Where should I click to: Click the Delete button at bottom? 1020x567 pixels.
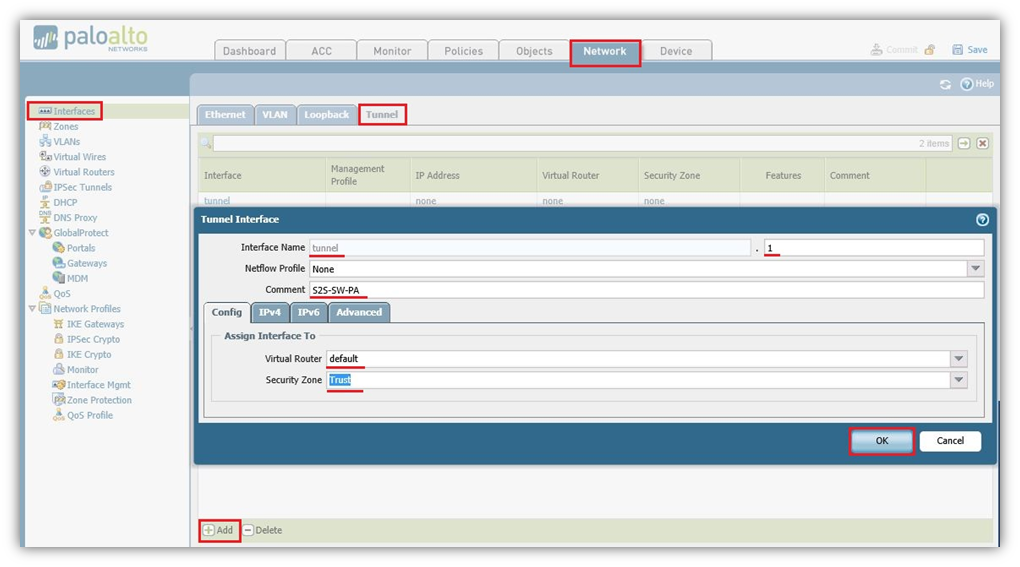(x=263, y=530)
